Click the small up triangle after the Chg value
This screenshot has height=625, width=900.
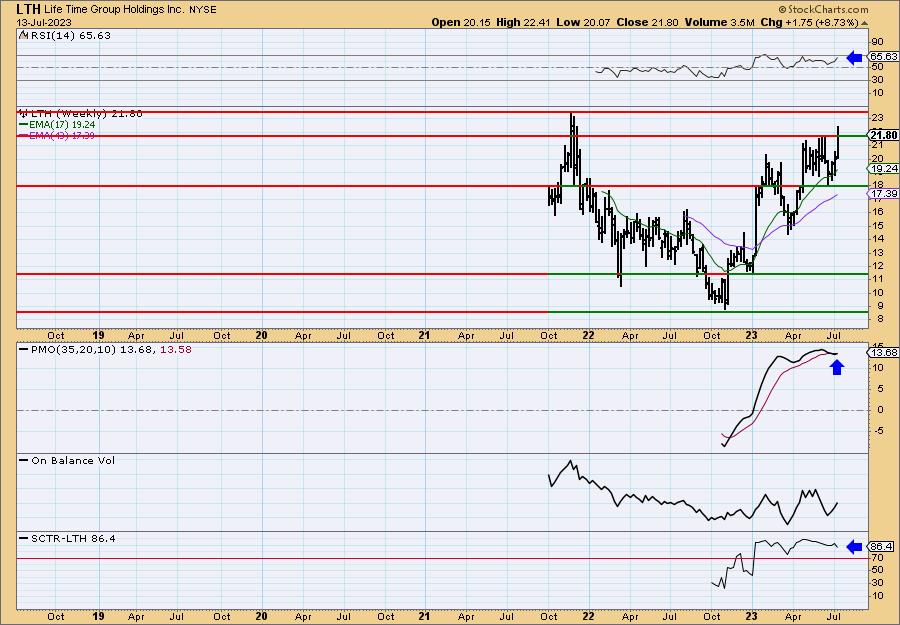(x=864, y=23)
